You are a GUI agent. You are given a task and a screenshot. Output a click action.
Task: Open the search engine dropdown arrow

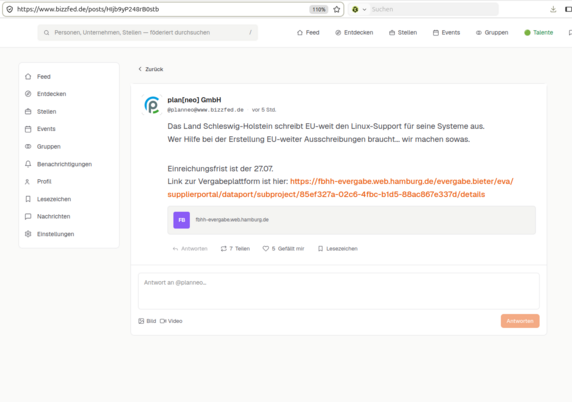tap(364, 9)
